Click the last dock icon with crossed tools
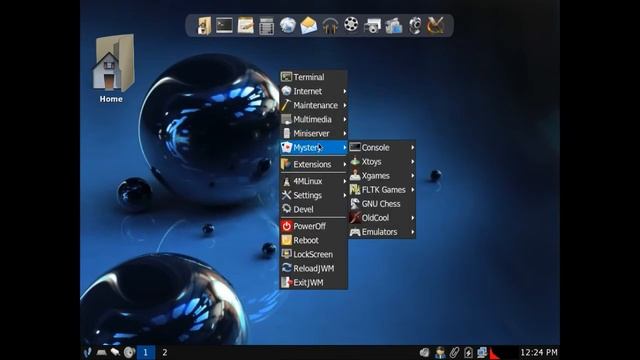640x360 pixels. point(436,25)
